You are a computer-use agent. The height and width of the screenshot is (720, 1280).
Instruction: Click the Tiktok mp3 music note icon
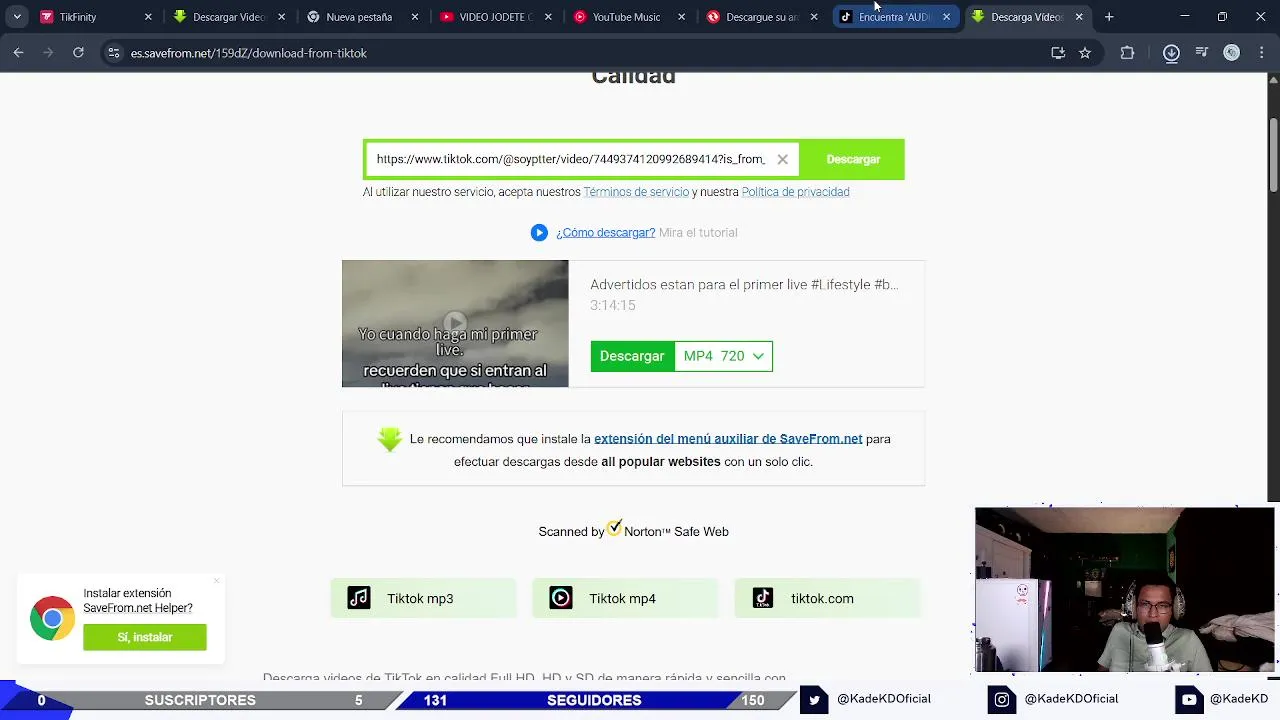click(x=359, y=598)
